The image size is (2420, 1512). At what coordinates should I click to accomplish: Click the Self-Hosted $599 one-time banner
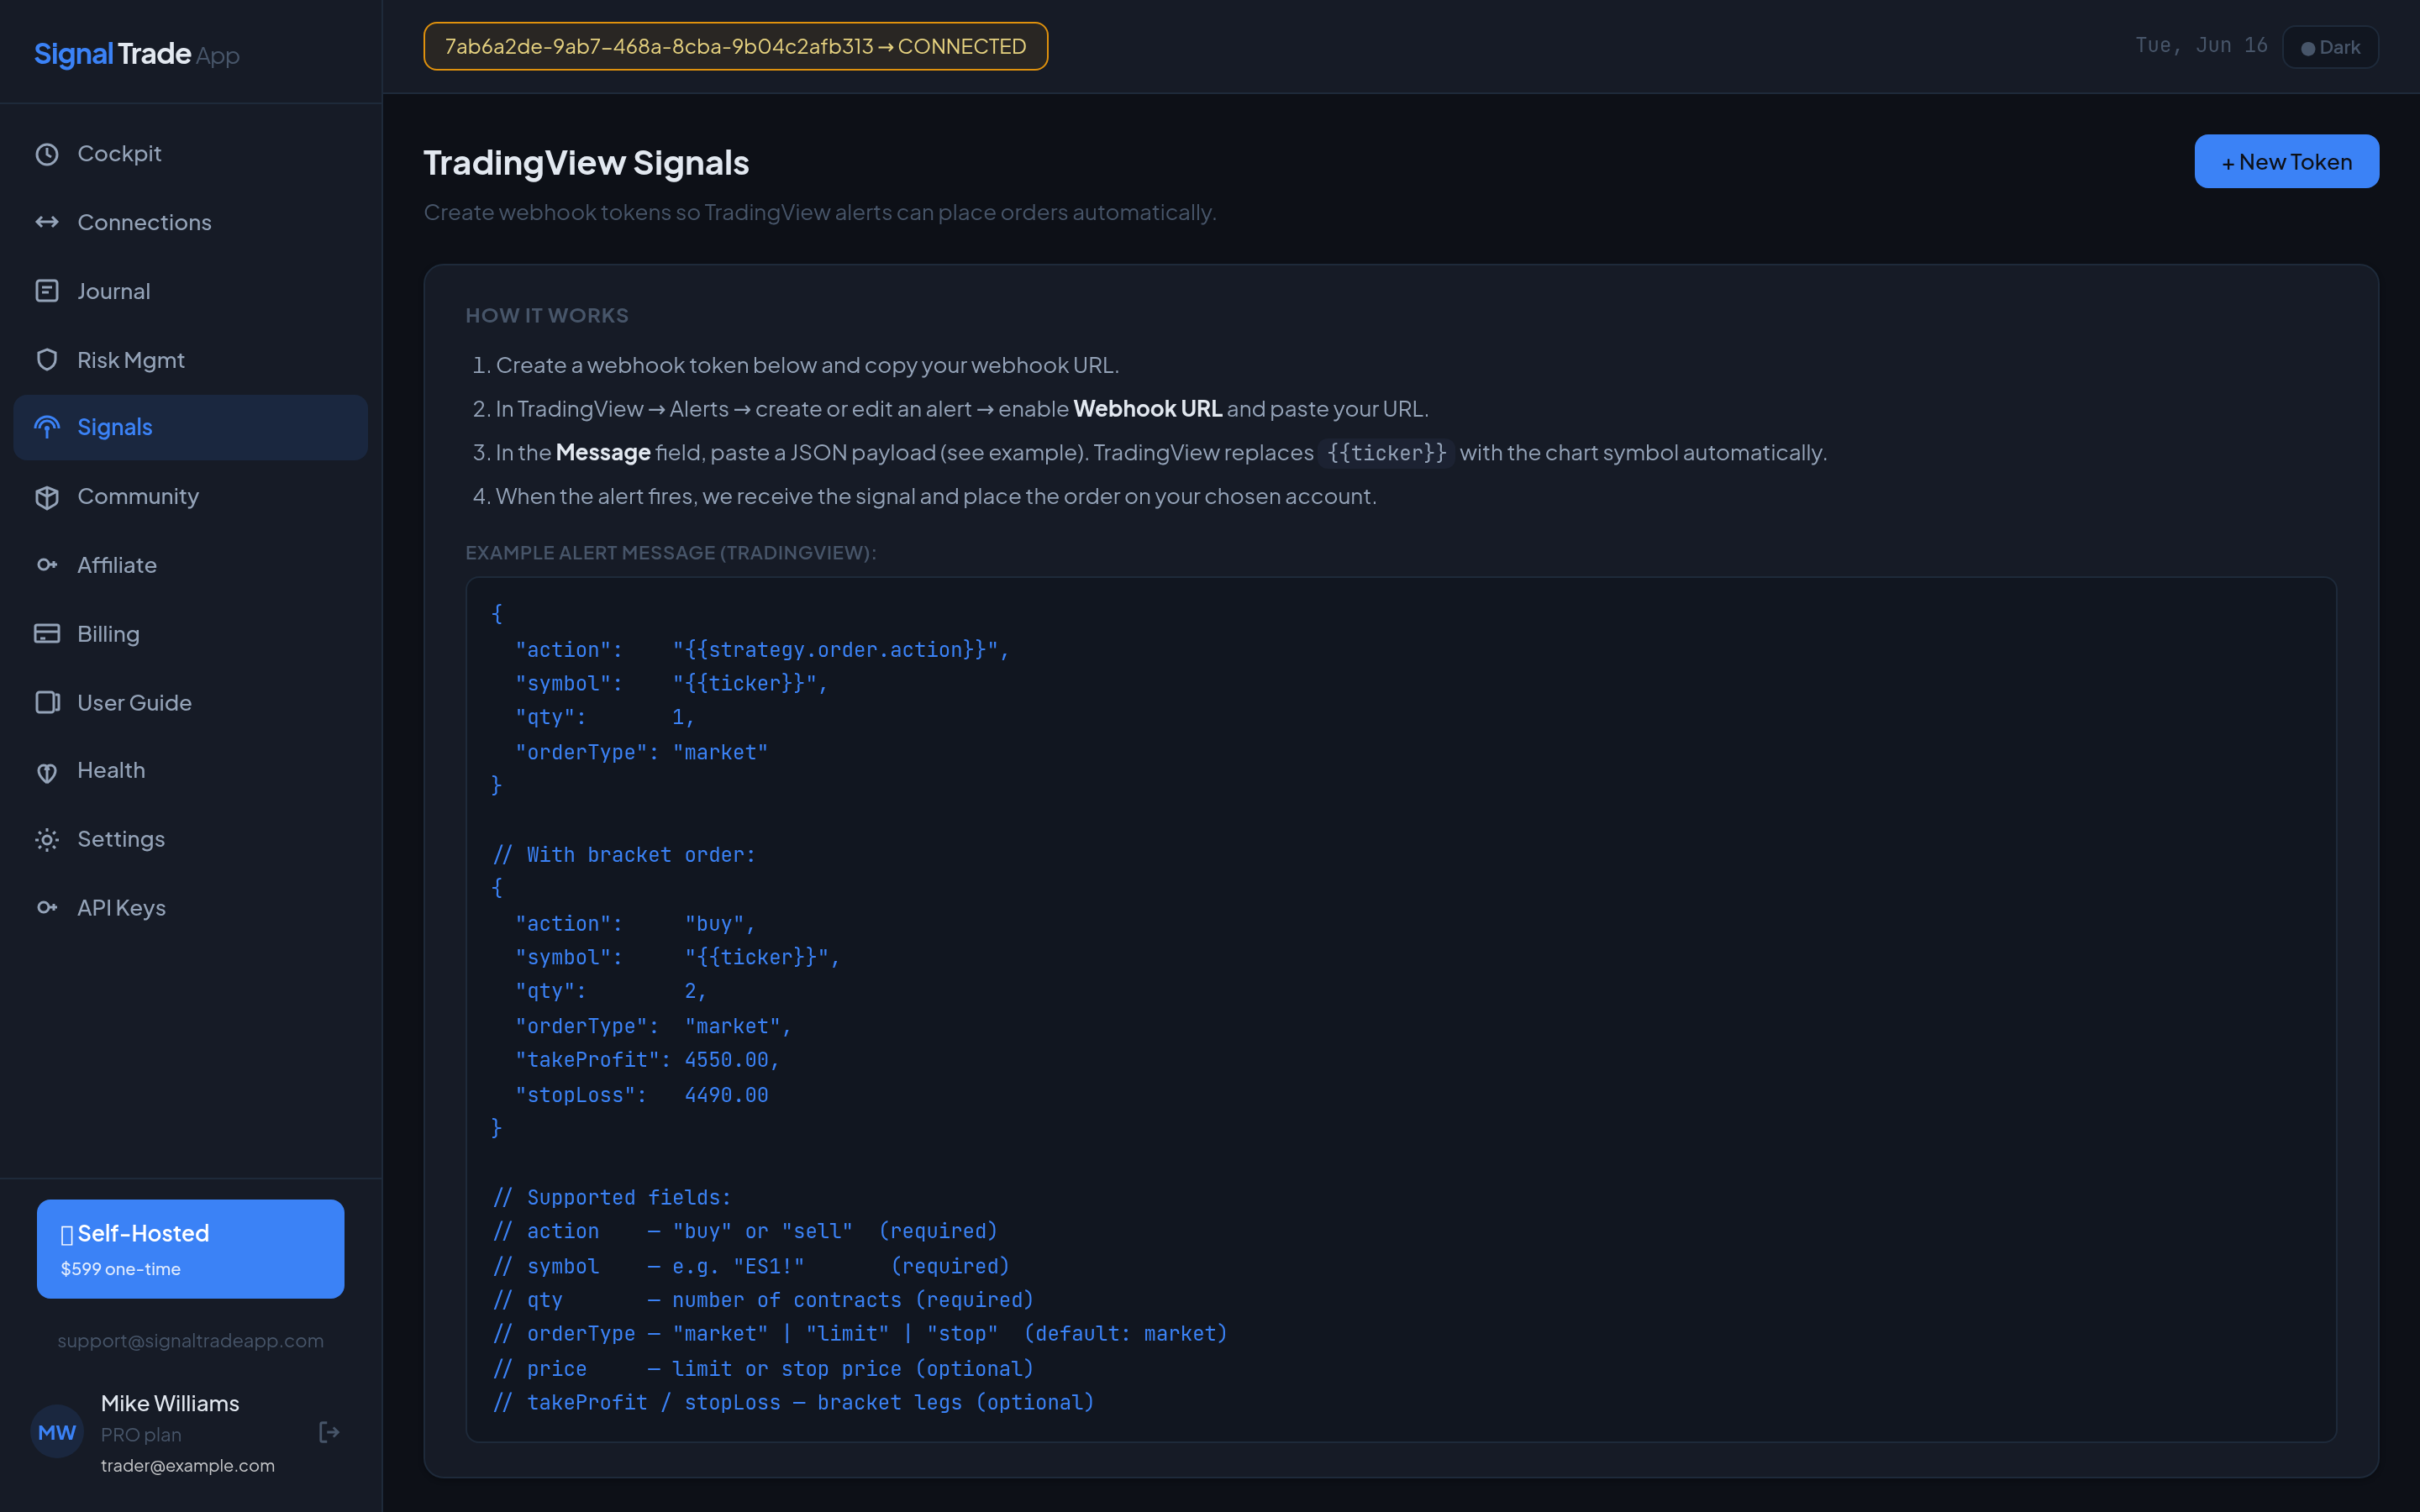click(190, 1249)
